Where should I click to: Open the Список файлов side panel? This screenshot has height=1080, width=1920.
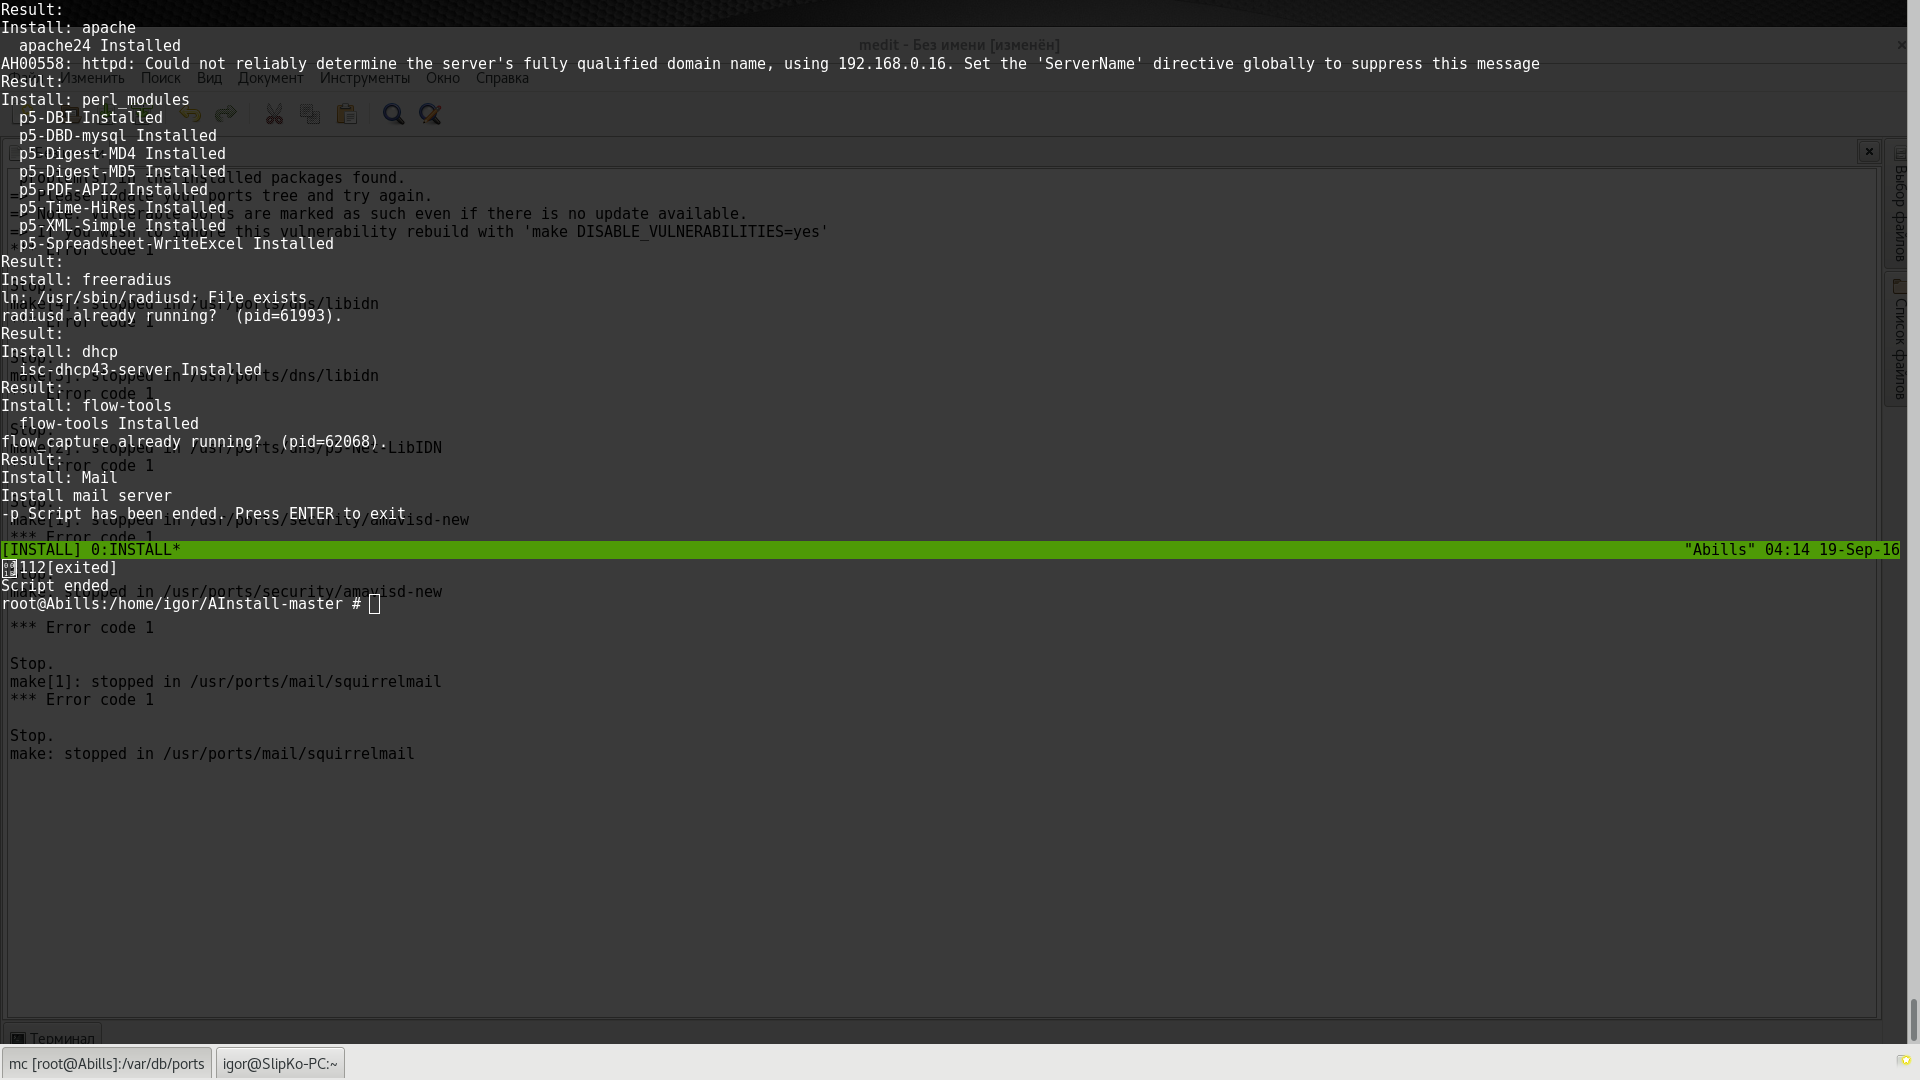tap(1899, 340)
